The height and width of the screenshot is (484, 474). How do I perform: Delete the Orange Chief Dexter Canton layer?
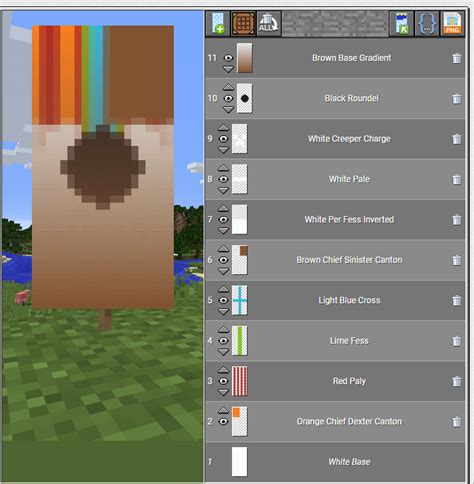tap(457, 422)
